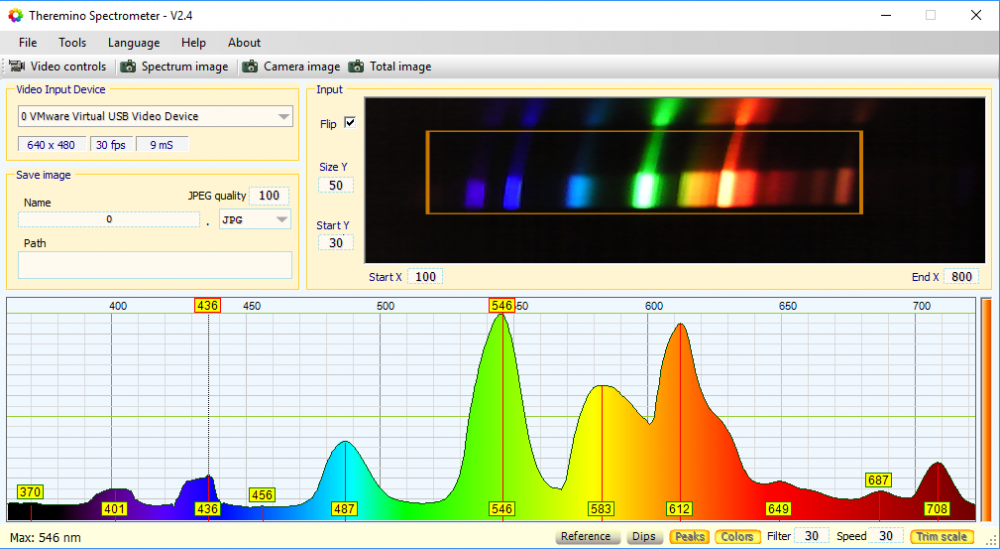
Task: Open the About menu
Action: click(244, 43)
